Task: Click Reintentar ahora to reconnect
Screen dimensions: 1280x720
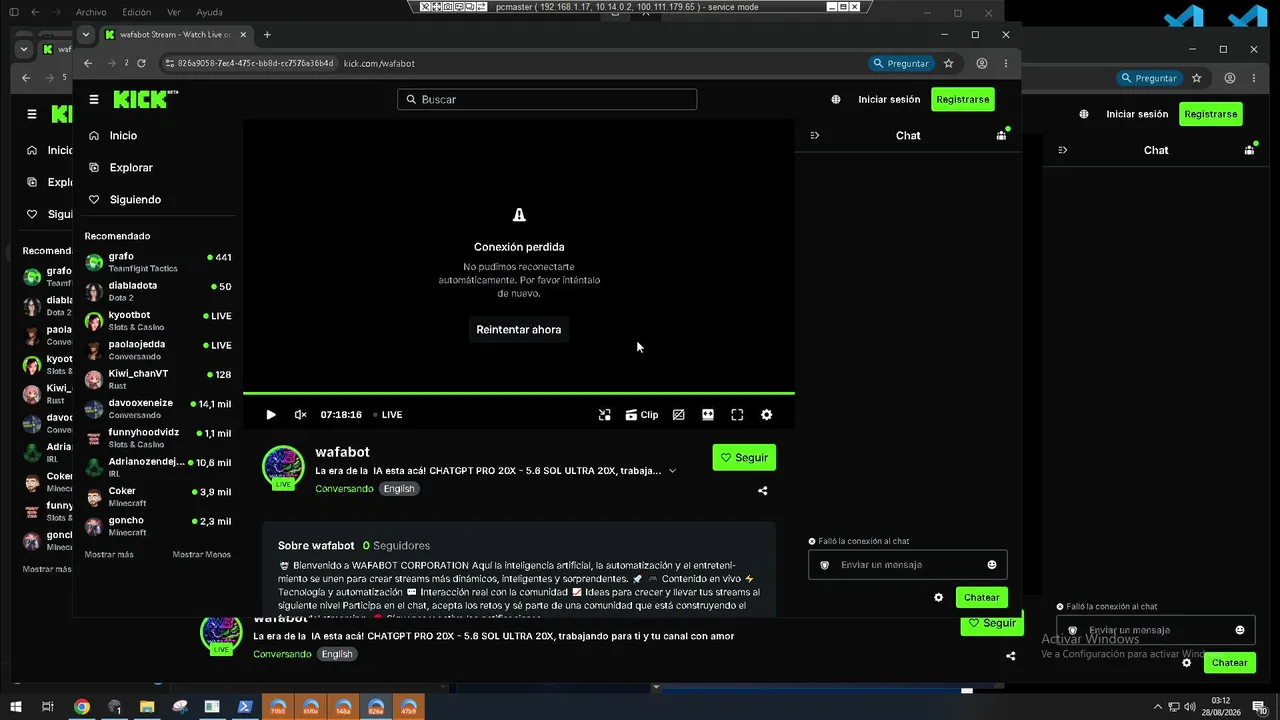Action: coord(519,330)
